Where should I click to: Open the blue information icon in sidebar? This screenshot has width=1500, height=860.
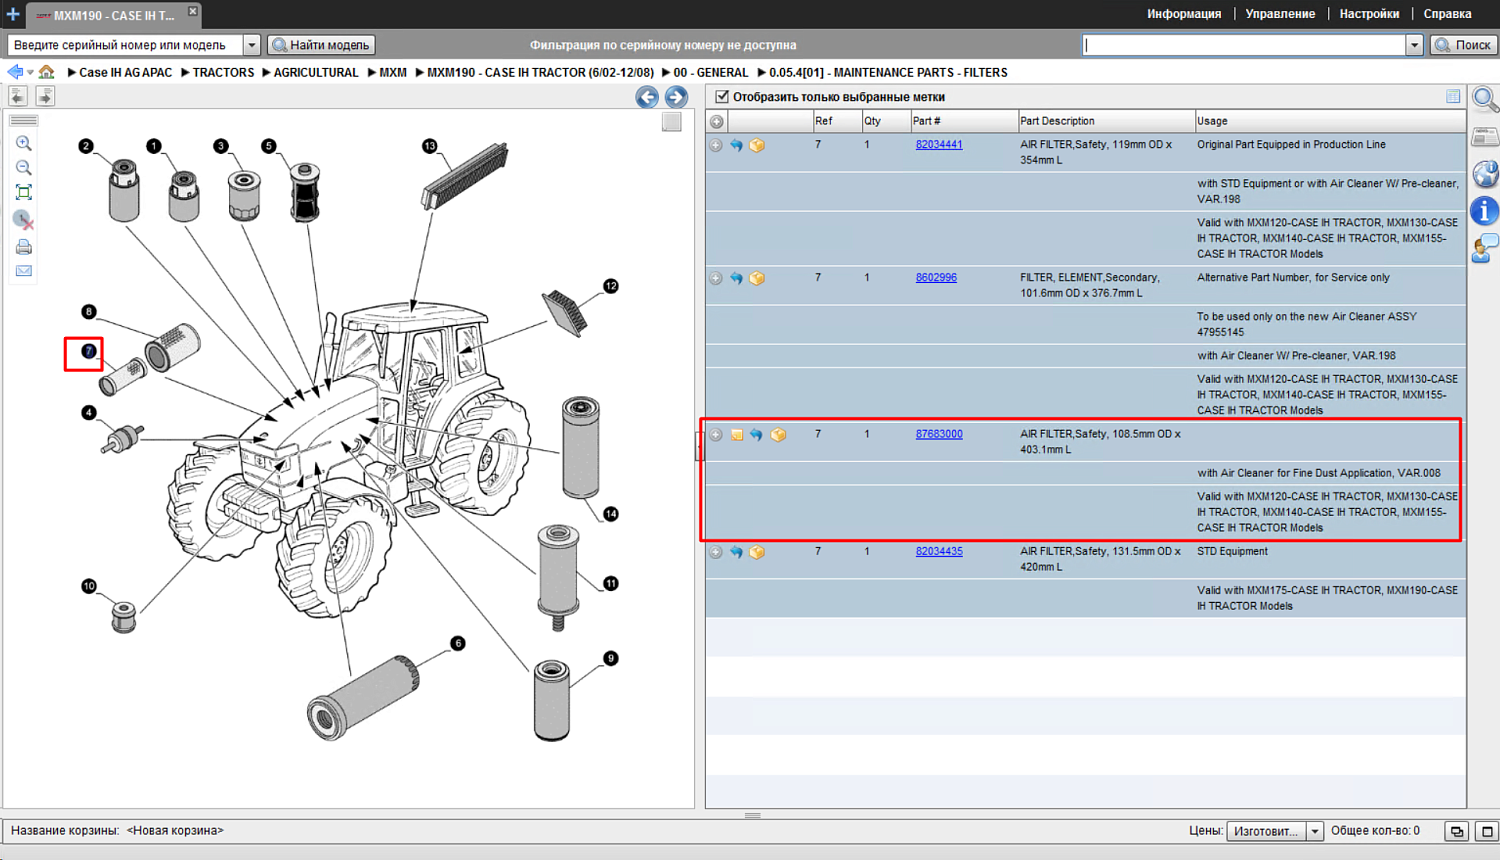[x=1485, y=211]
